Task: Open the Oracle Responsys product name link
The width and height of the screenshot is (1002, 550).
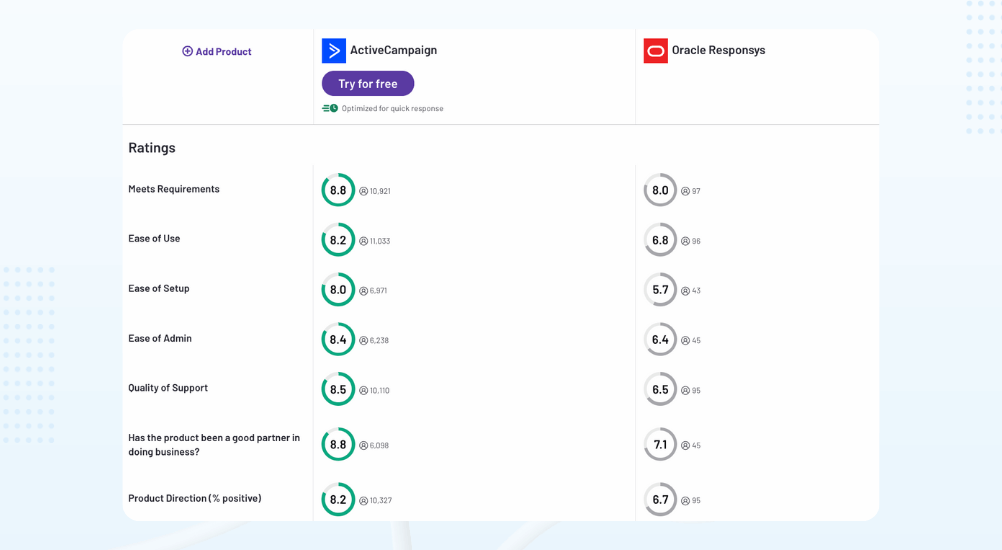Action: point(718,50)
